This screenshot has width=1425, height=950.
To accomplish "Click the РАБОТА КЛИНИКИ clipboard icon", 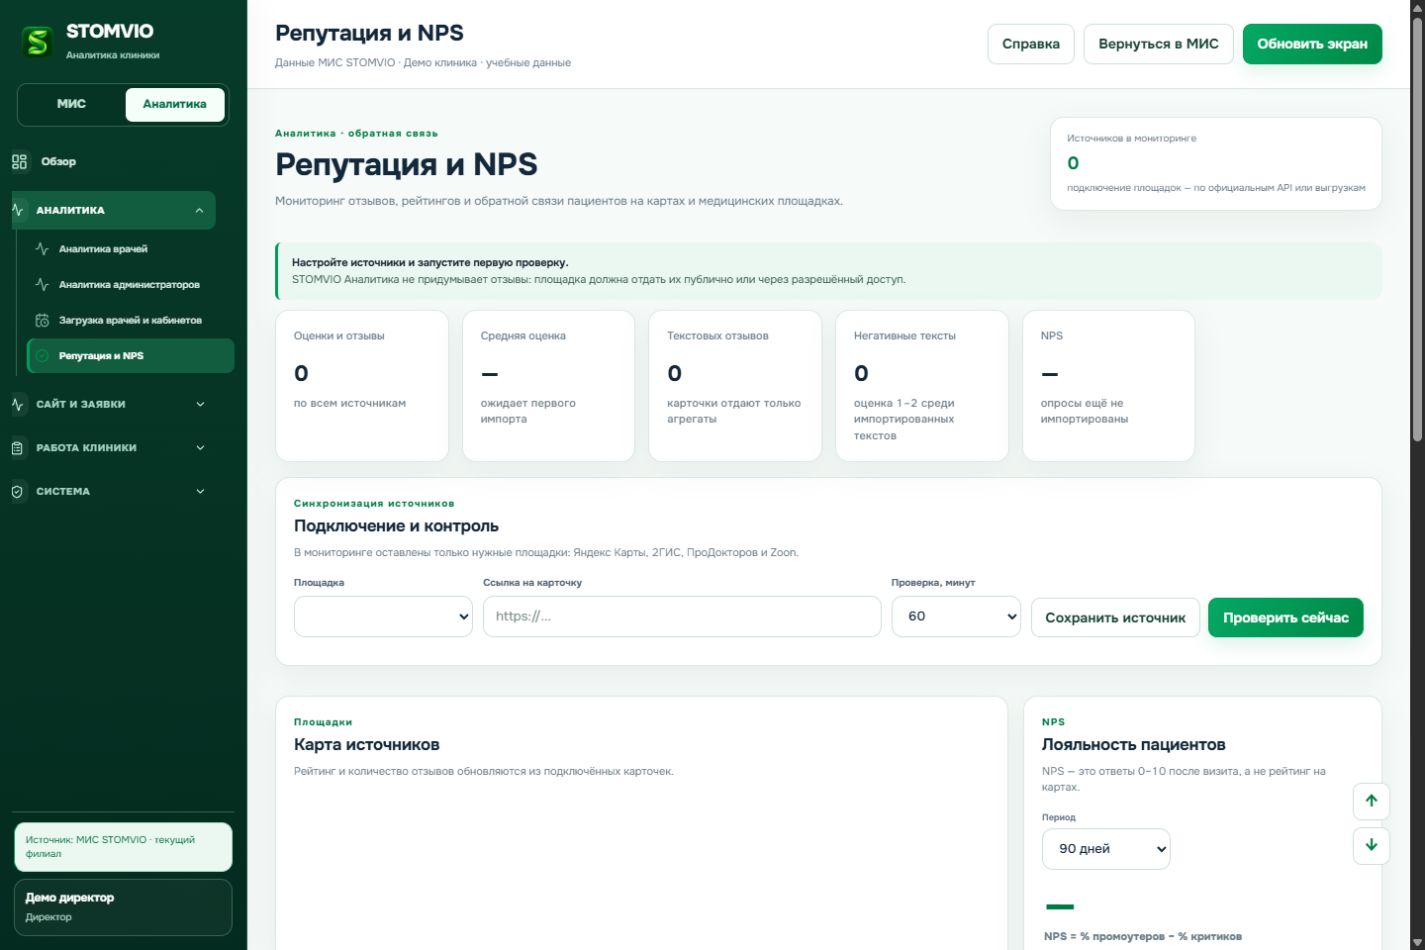I will pos(17,448).
